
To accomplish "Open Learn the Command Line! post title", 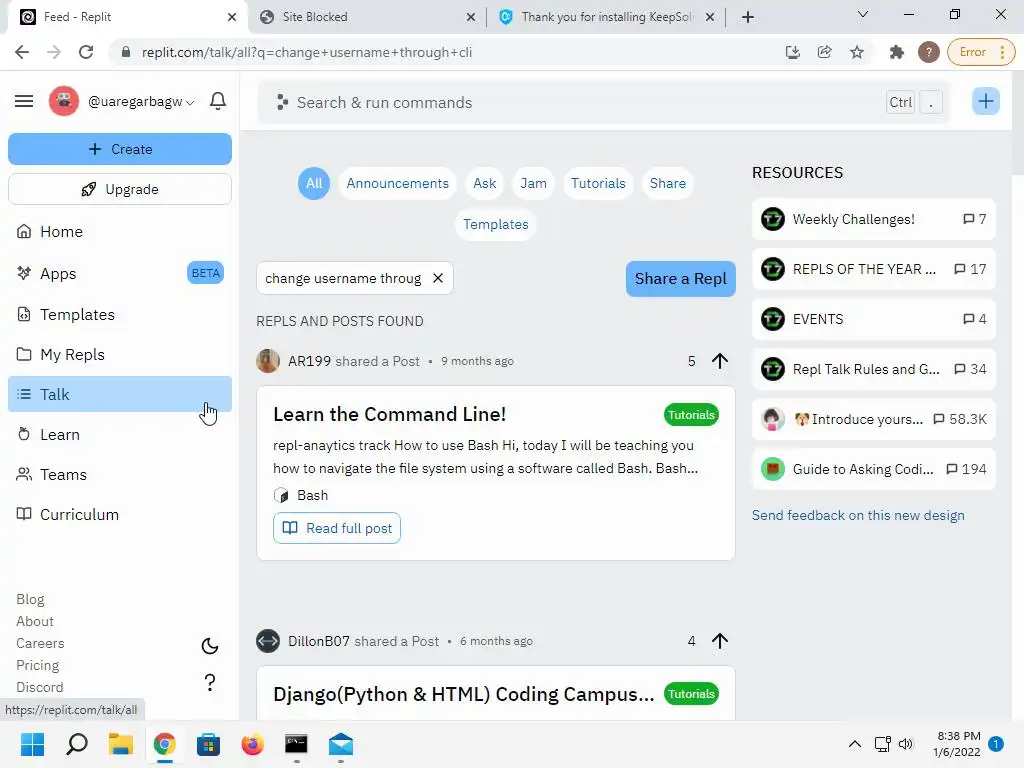I will (x=390, y=415).
